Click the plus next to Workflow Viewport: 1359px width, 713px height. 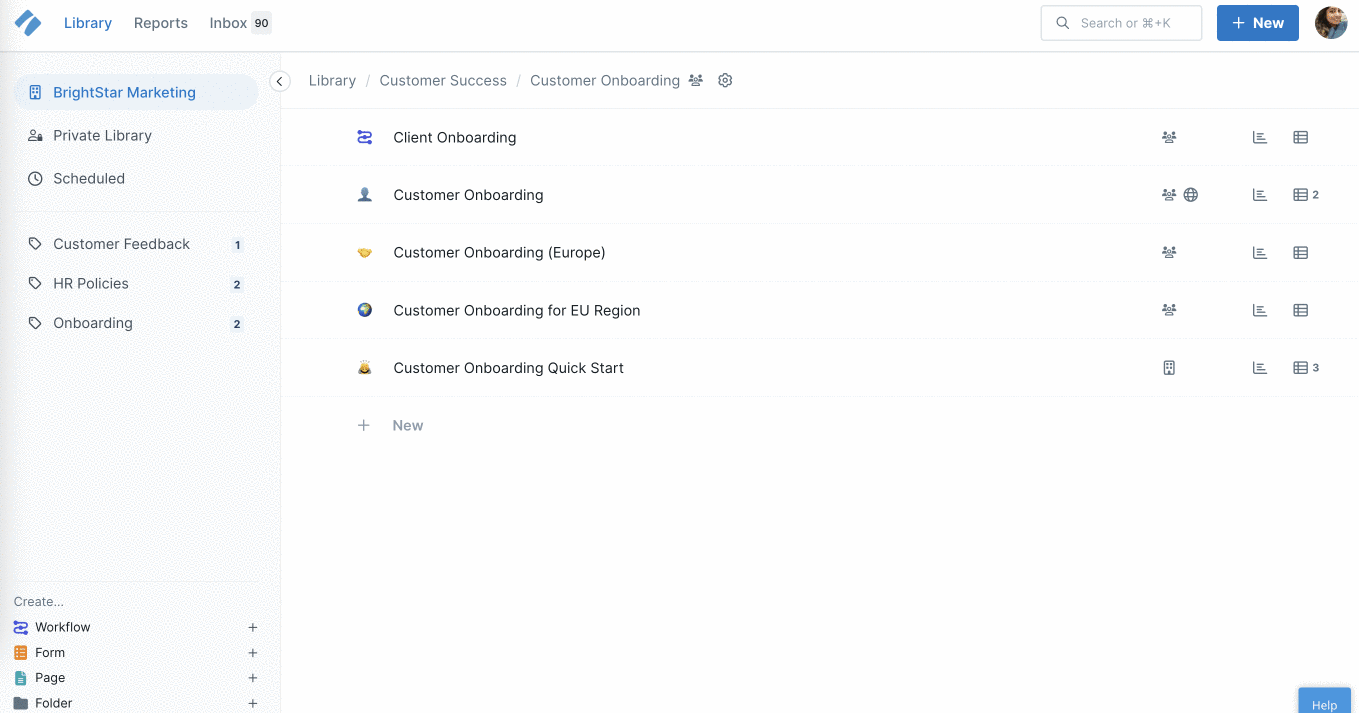coord(253,627)
